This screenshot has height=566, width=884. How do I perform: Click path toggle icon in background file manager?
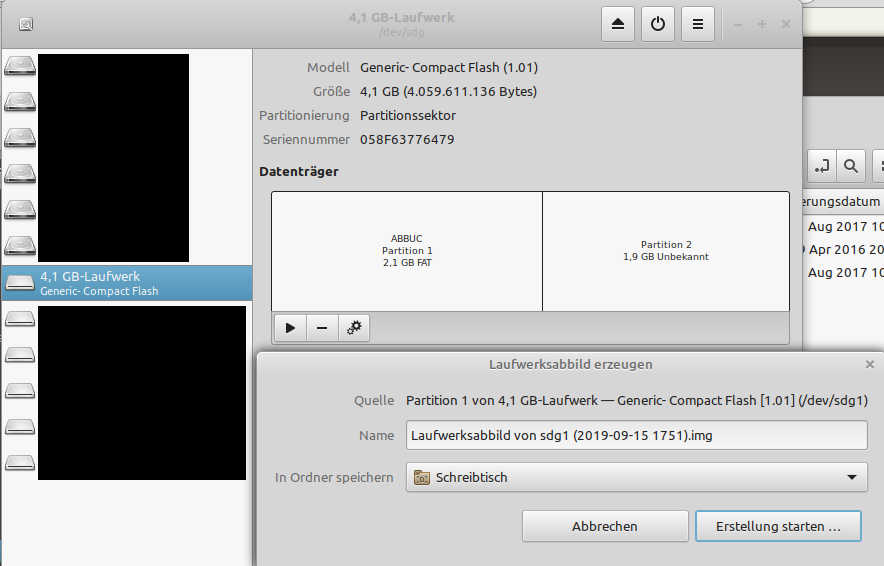tap(822, 166)
